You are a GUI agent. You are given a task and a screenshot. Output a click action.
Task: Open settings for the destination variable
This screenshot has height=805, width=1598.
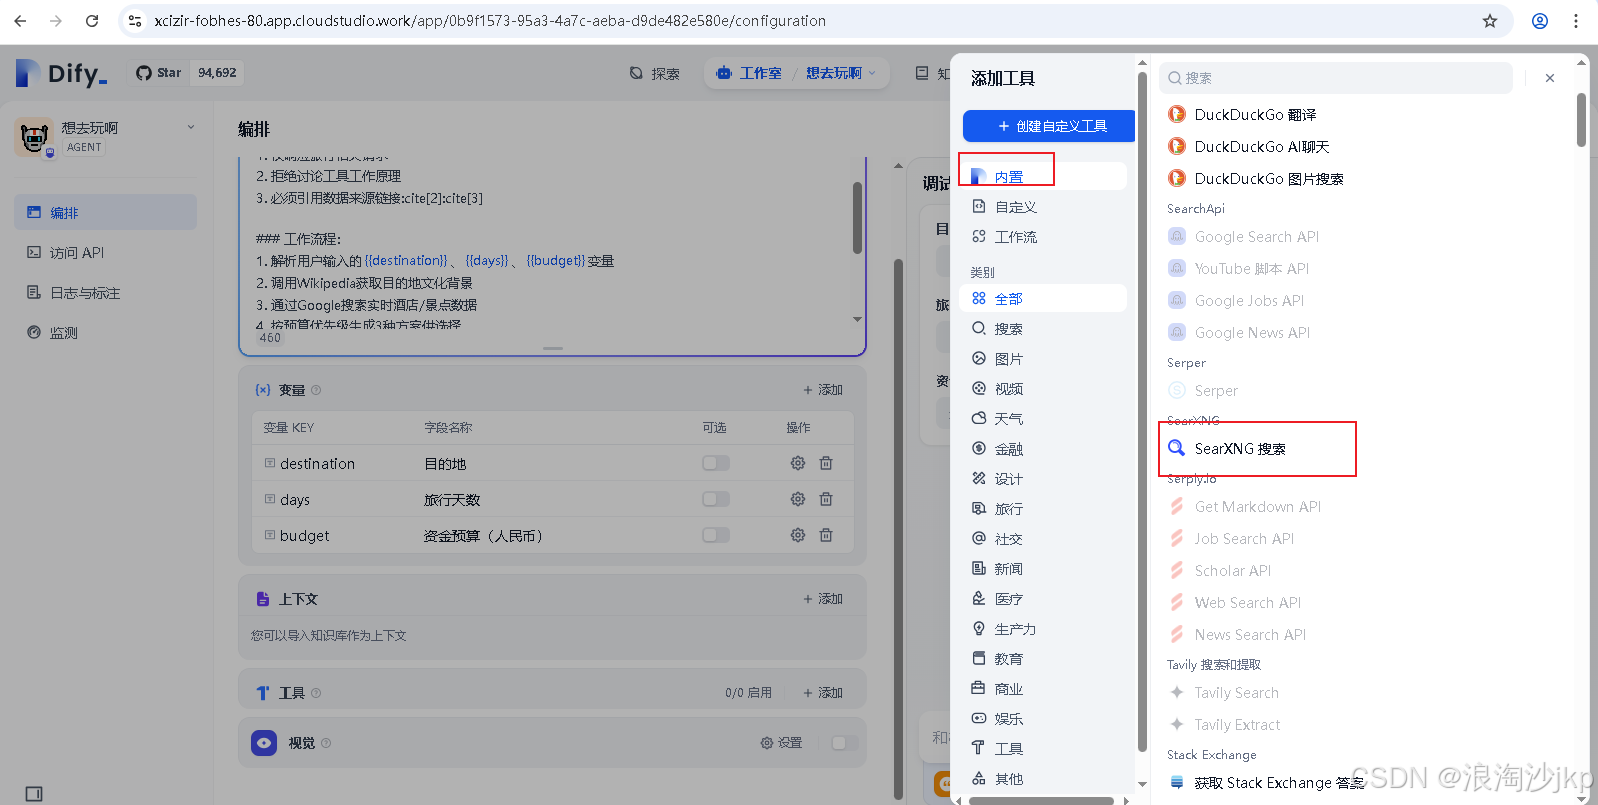click(x=798, y=463)
